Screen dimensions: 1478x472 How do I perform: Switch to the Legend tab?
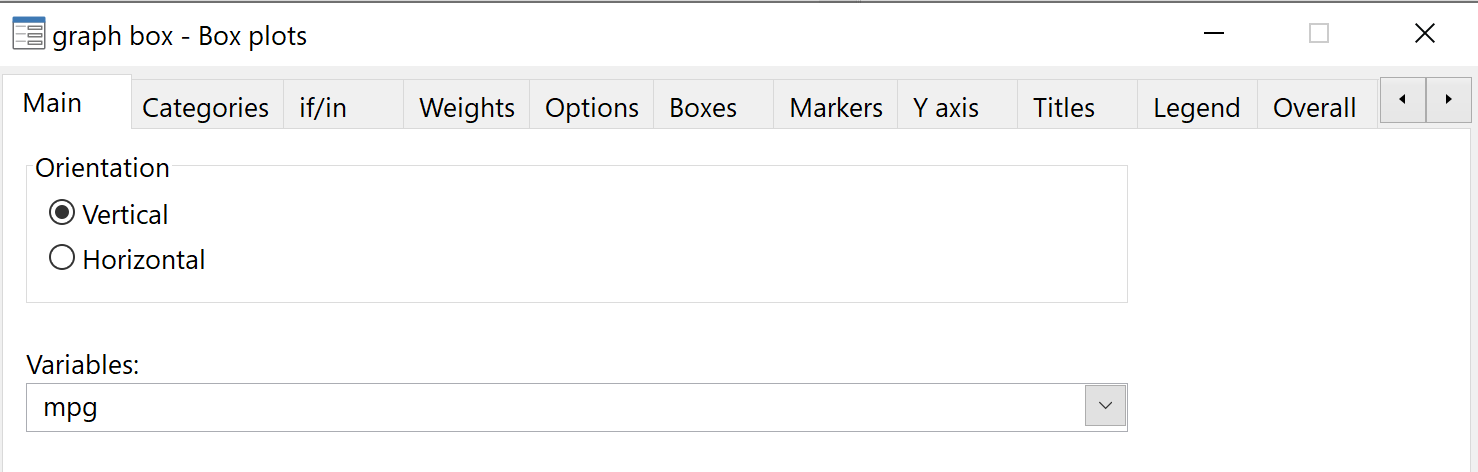tap(1197, 107)
